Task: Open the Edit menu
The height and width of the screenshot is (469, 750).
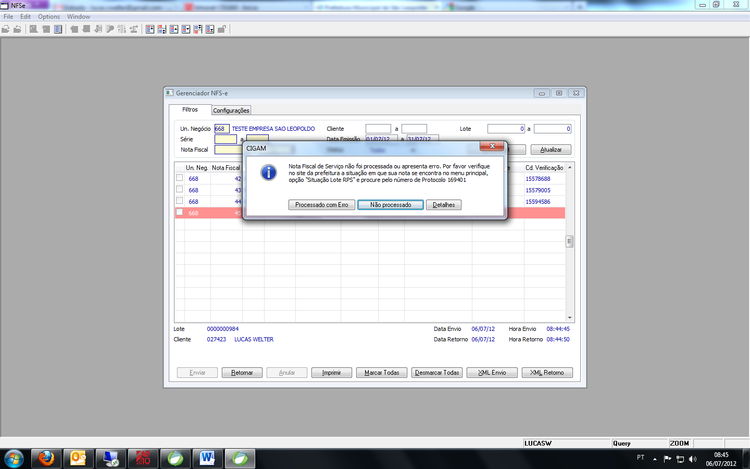Action: (25, 16)
